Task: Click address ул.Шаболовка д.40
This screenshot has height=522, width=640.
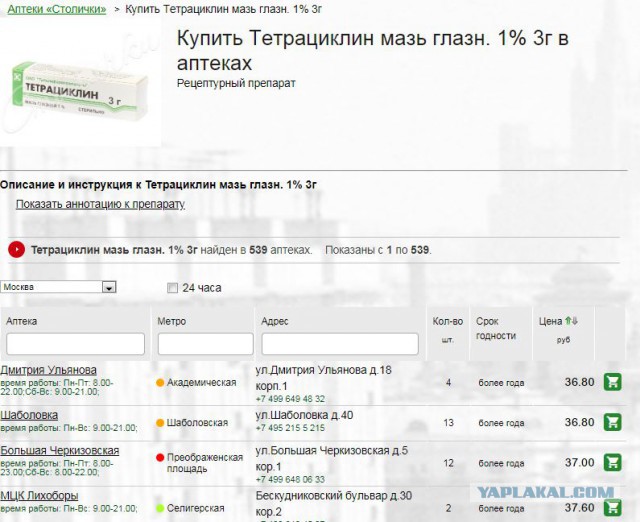Action: [304, 415]
